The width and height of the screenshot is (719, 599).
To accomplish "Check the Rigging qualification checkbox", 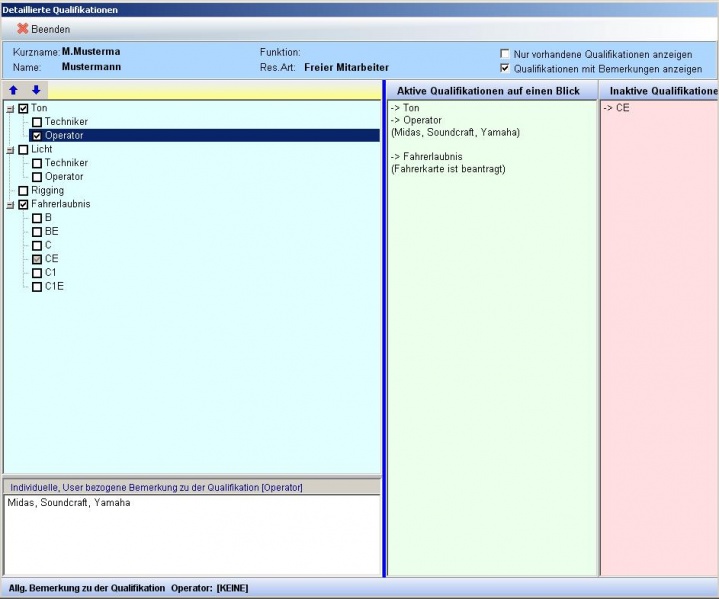I will tap(23, 191).
